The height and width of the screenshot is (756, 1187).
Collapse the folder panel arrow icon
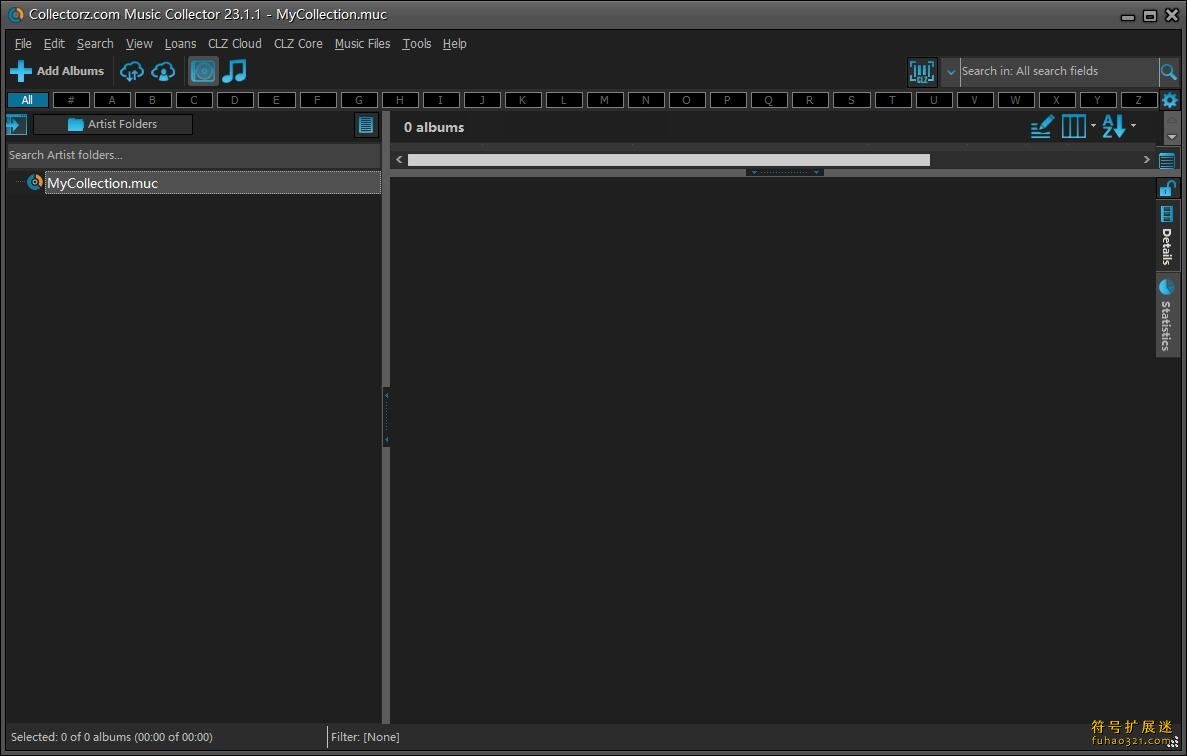16,124
